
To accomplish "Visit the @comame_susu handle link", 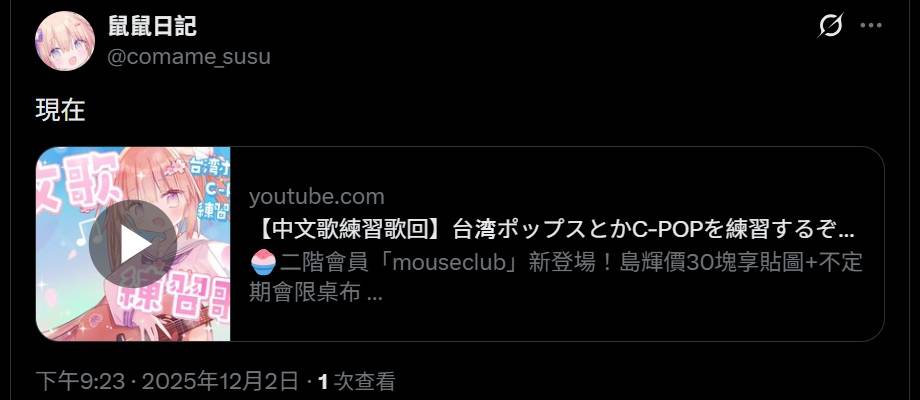I will coord(189,57).
